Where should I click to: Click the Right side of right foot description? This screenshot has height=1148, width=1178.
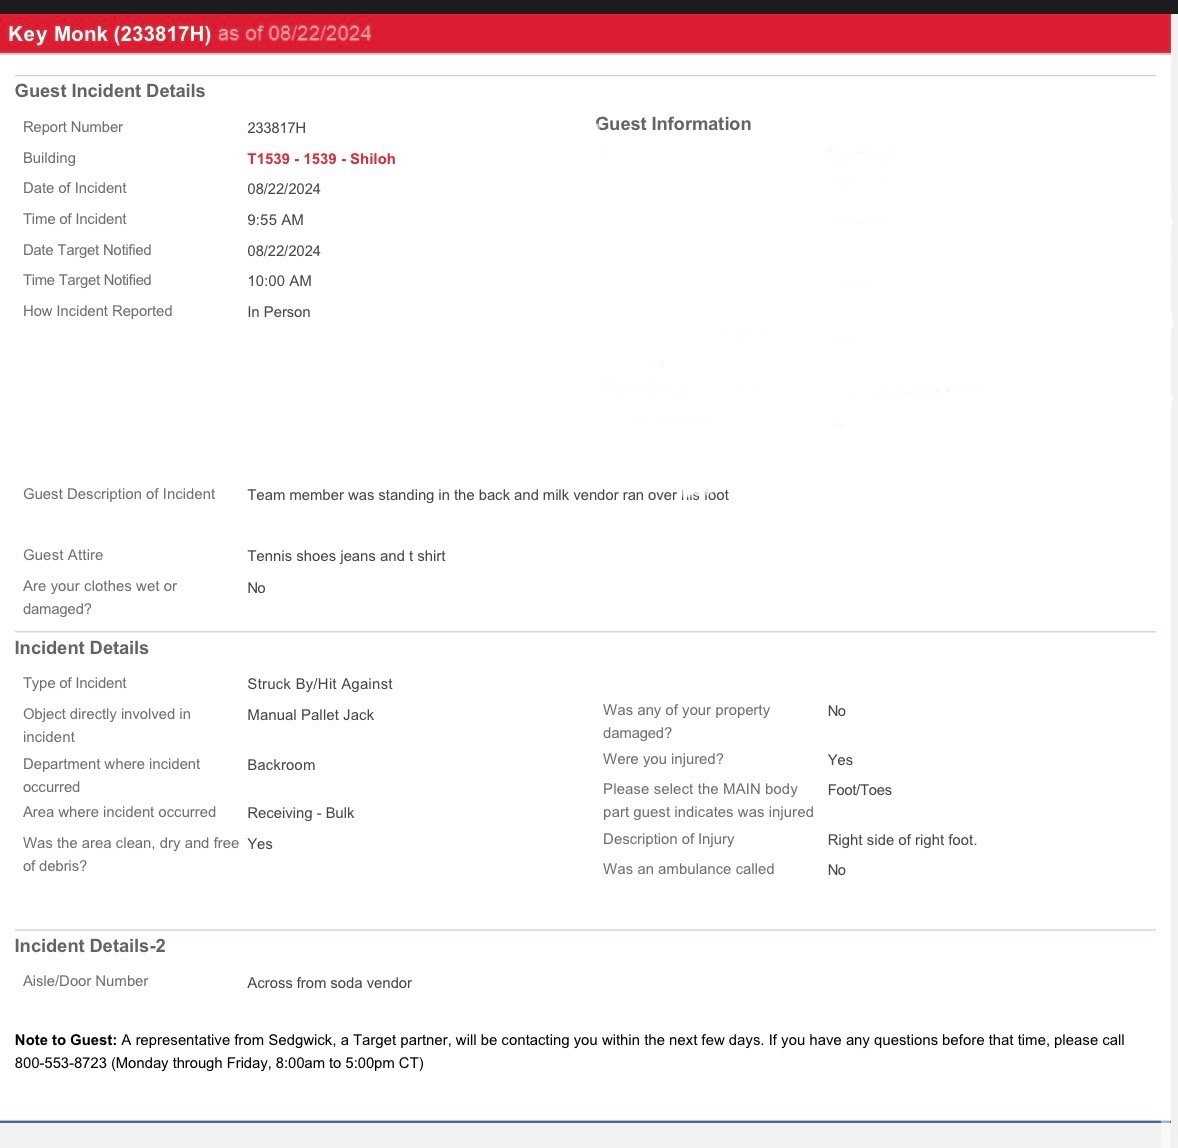[x=901, y=840]
